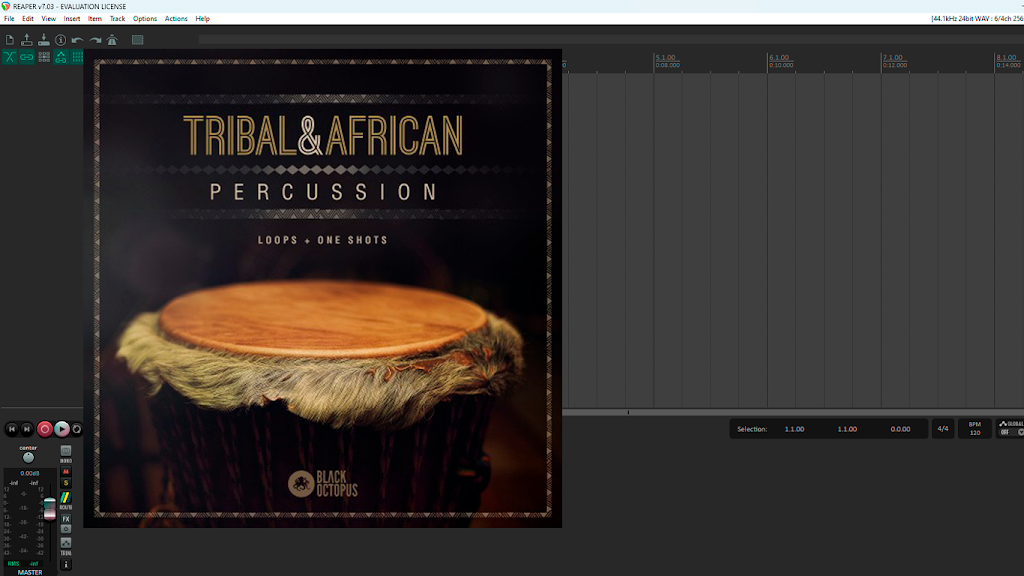Click the Record button
This screenshot has width=1024, height=576.
click(x=44, y=429)
